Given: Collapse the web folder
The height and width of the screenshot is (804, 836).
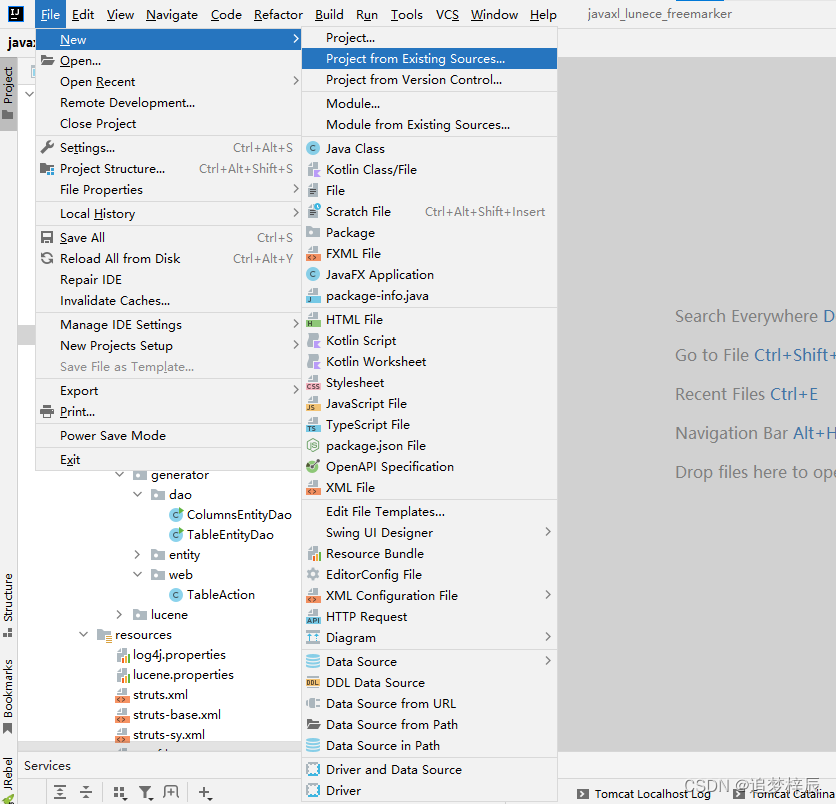Looking at the screenshot, I should coord(138,575).
